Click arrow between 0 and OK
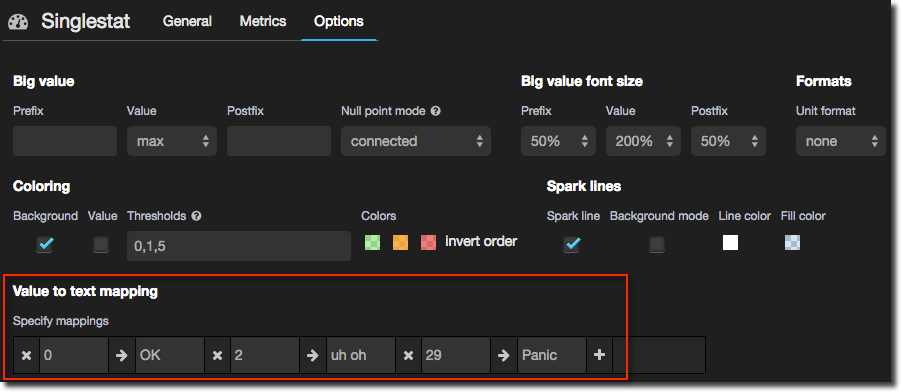Viewport: 901px width, 392px height. click(x=121, y=355)
